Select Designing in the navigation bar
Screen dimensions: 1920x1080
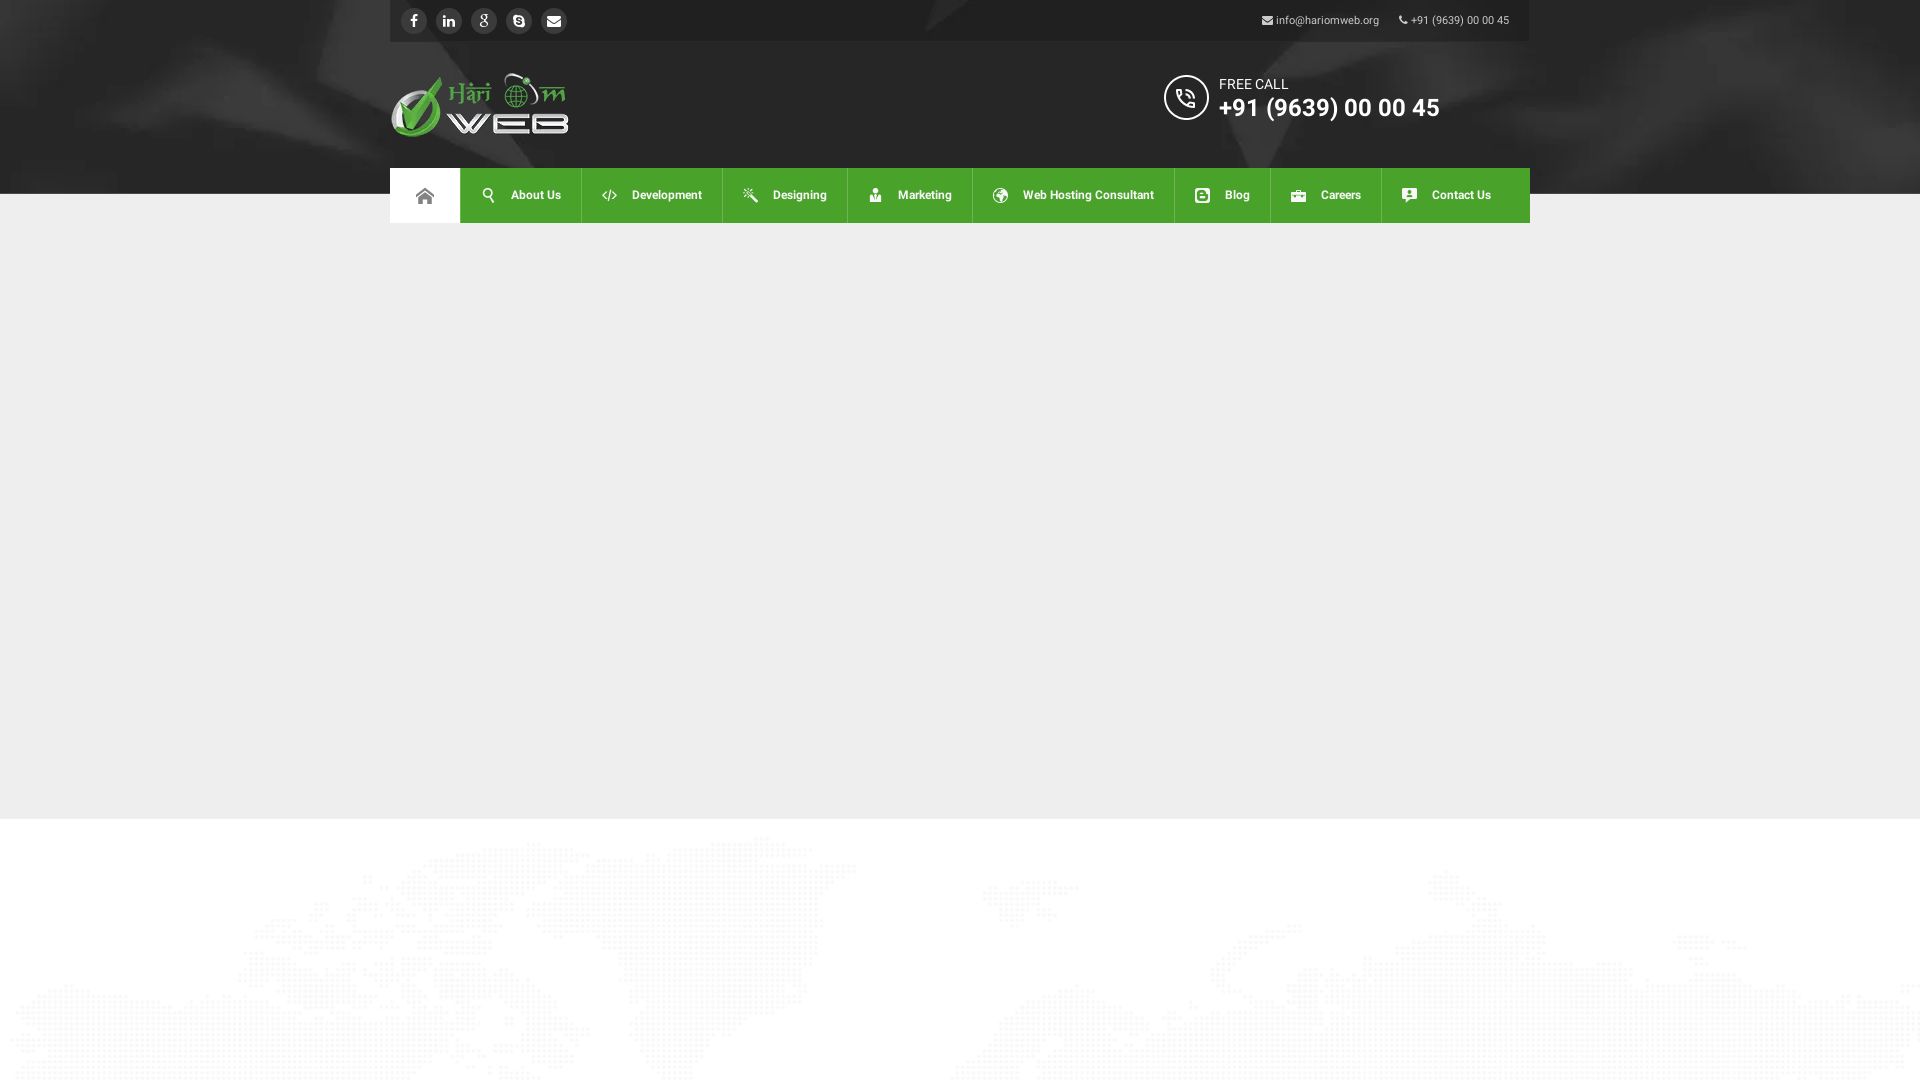pos(785,196)
